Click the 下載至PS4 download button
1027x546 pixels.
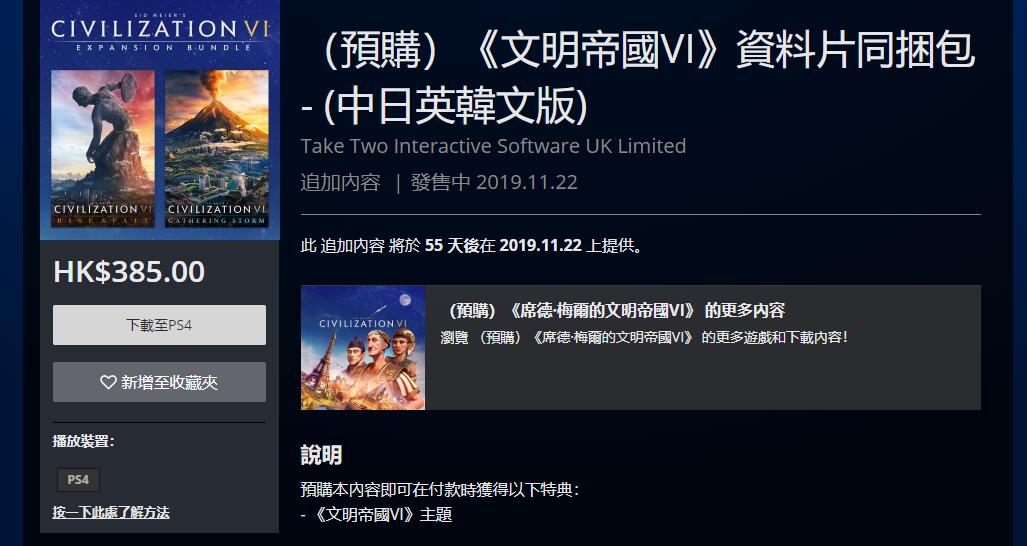pyautogui.click(x=159, y=325)
